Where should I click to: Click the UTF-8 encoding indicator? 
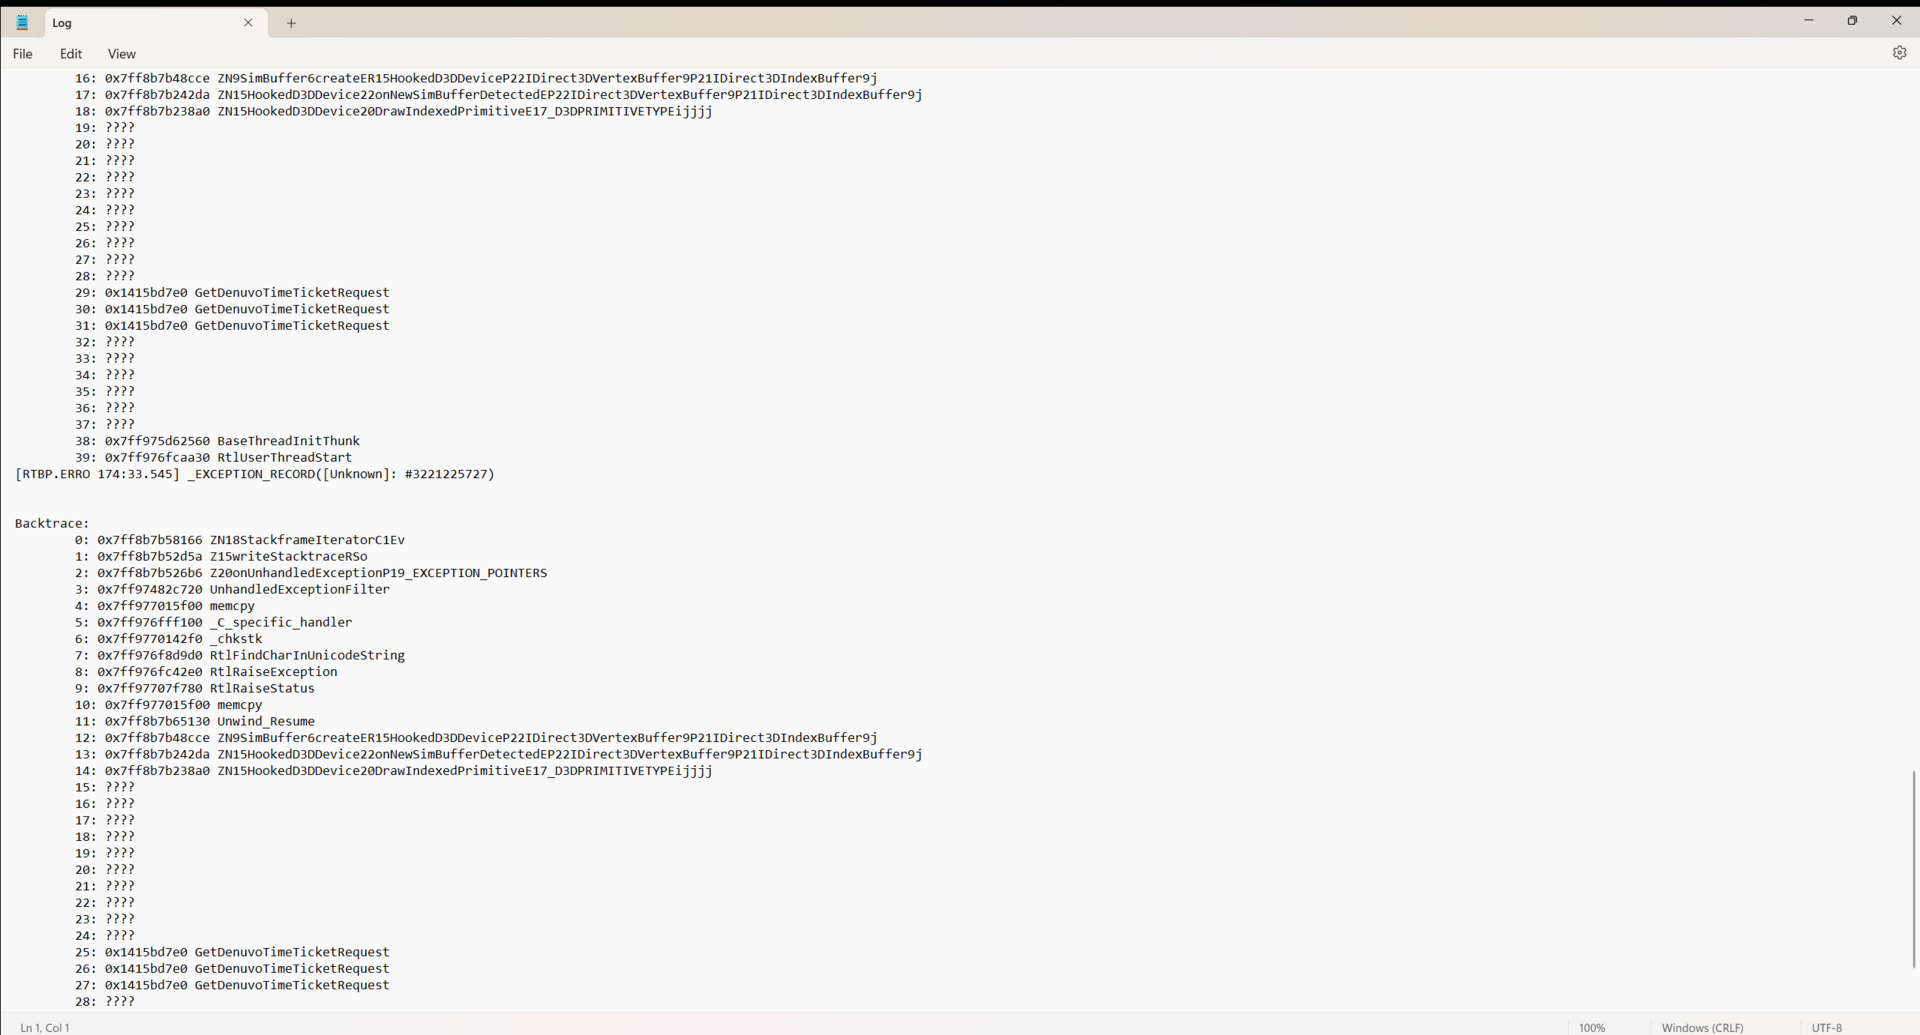[x=1826, y=1027]
